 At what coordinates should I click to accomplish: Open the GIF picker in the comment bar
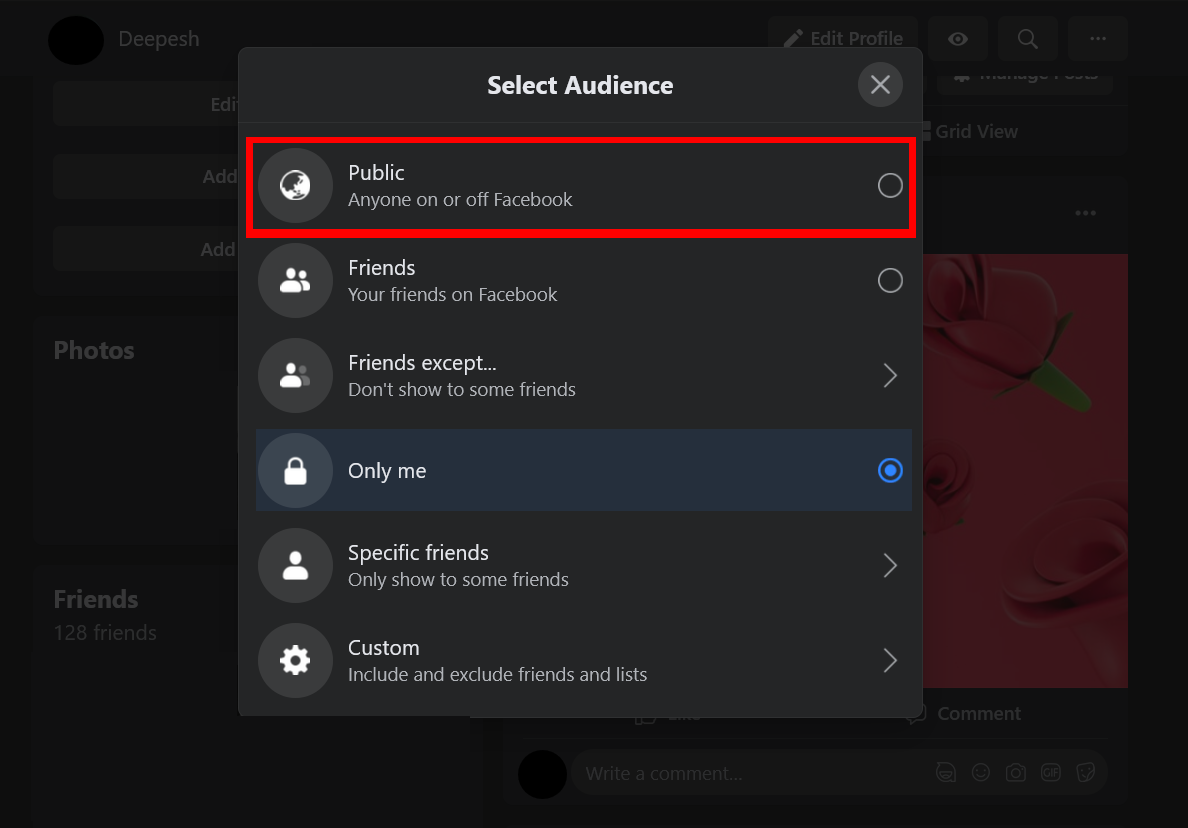[x=1050, y=772]
